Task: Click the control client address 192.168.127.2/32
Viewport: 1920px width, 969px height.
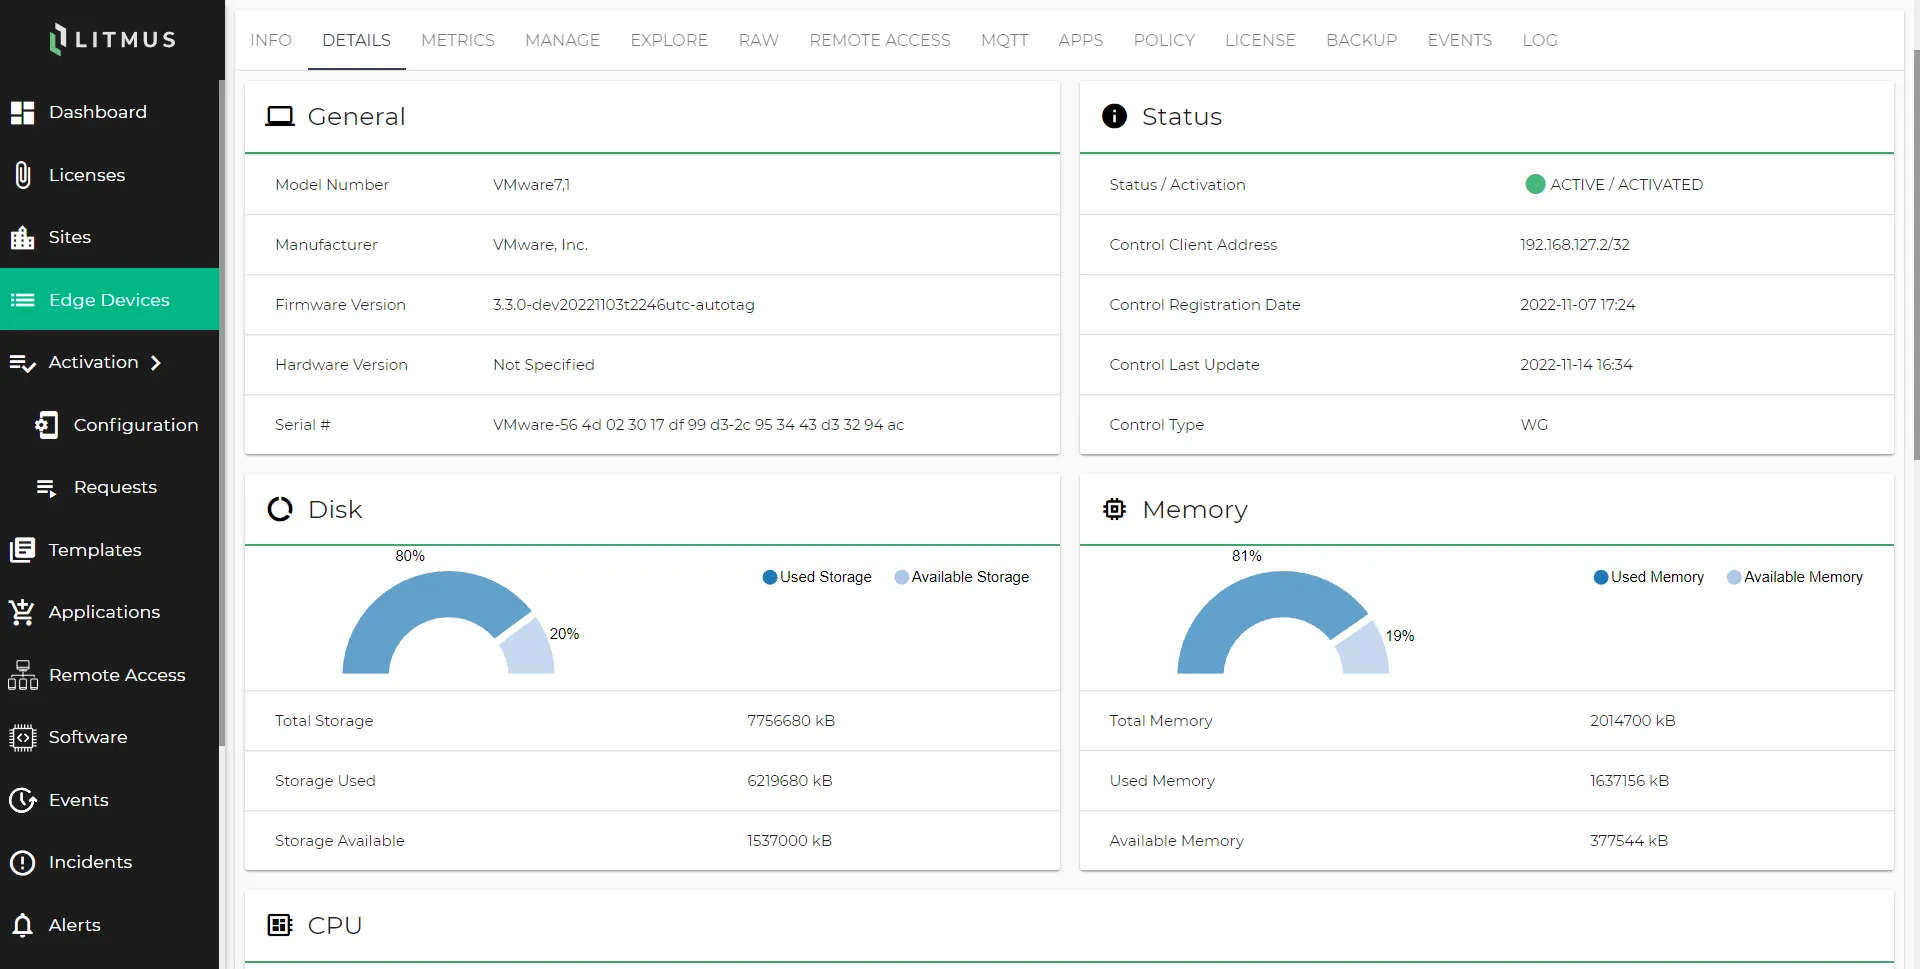Action: 1575,245
